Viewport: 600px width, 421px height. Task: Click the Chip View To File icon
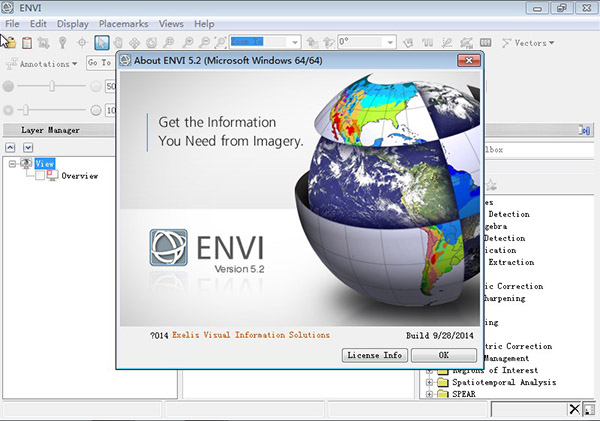(x=43, y=42)
